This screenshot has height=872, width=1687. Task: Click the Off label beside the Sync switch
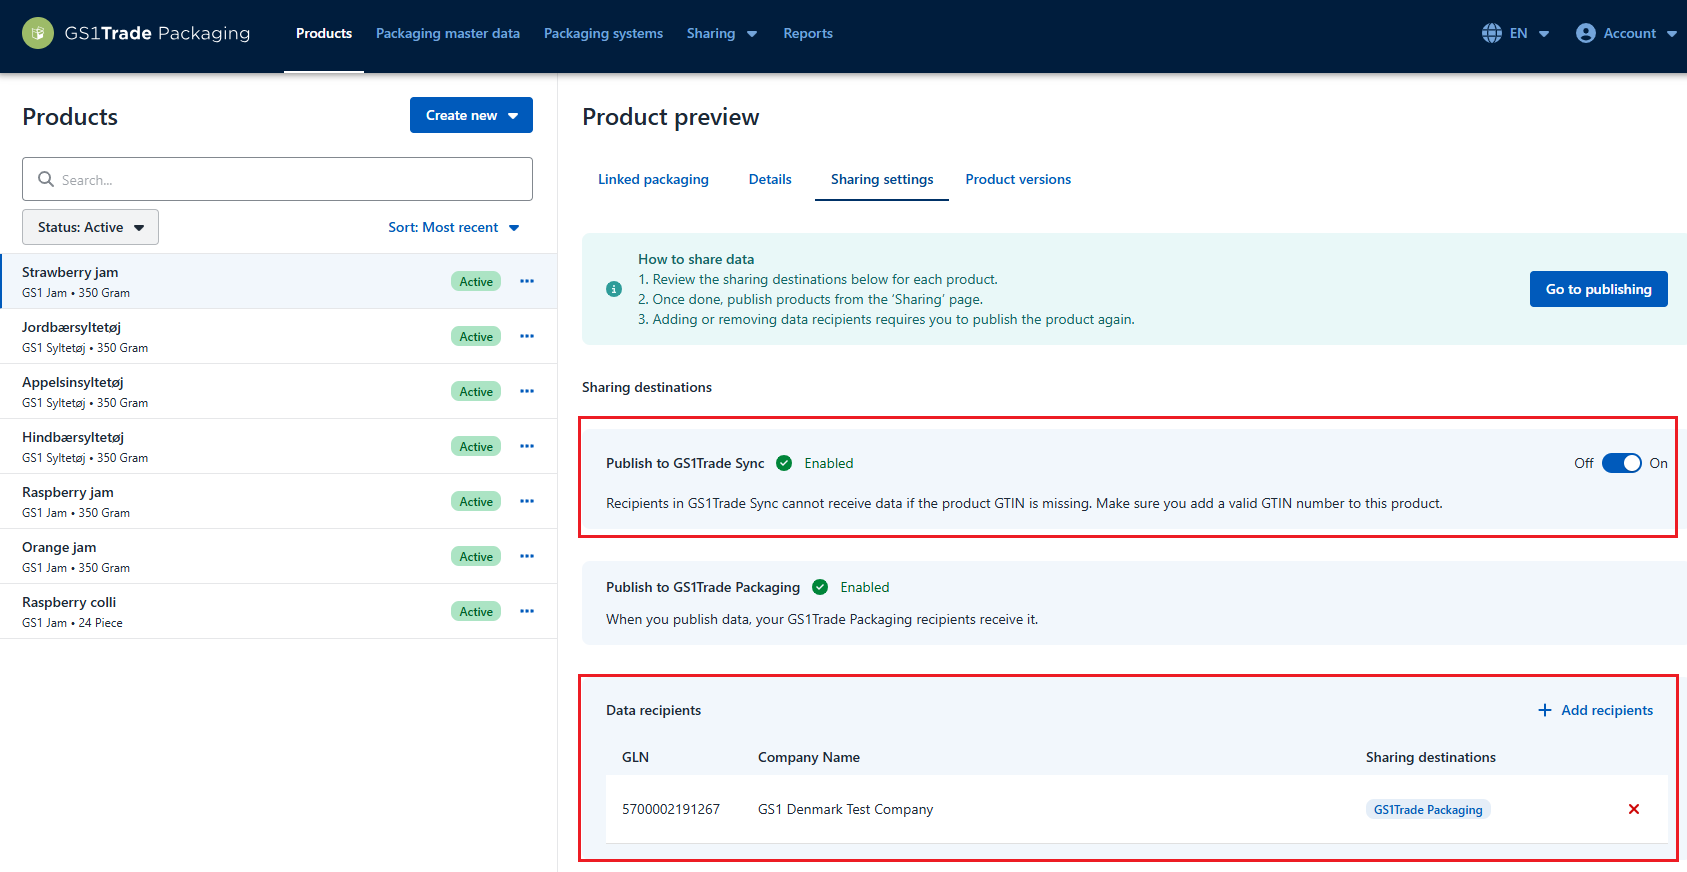[1584, 463]
